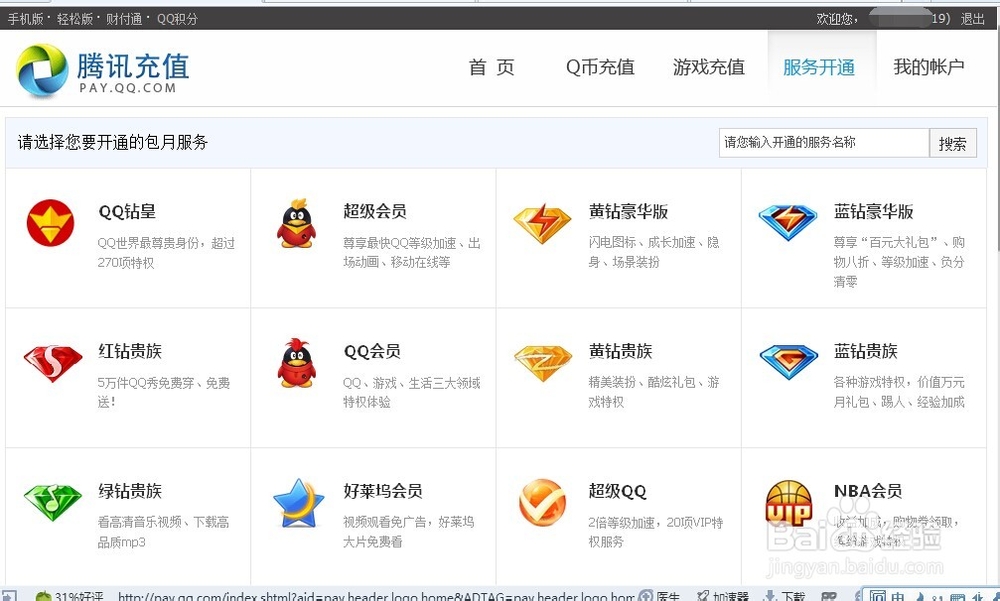Click text 视频观看免广告
1000x601 pixels.
(385, 522)
